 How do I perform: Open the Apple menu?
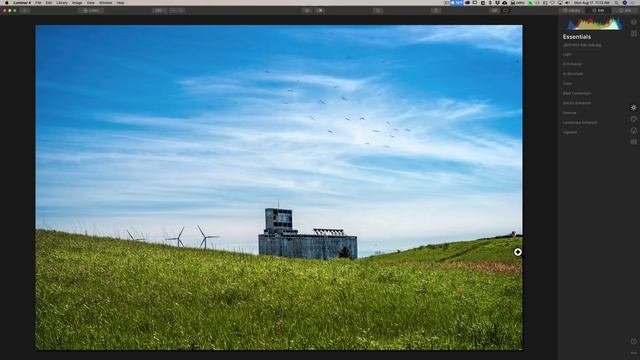pos(7,2)
